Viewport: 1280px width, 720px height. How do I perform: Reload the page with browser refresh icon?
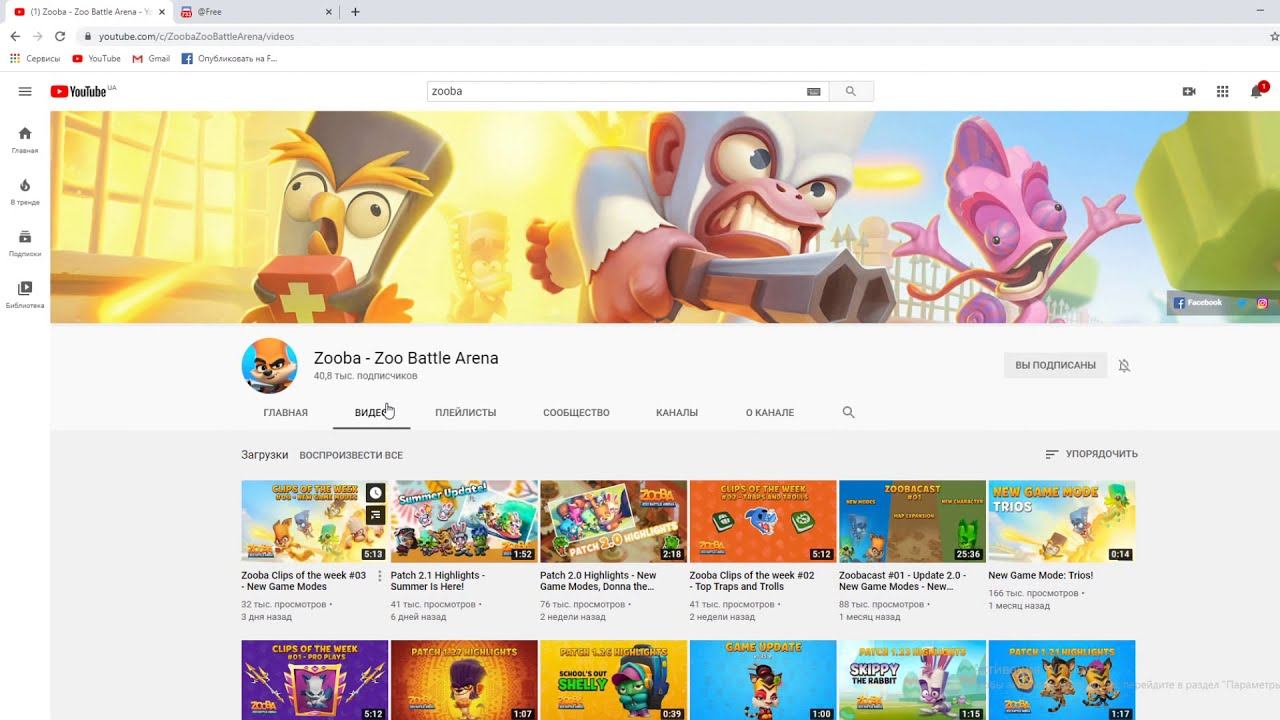coord(60,36)
